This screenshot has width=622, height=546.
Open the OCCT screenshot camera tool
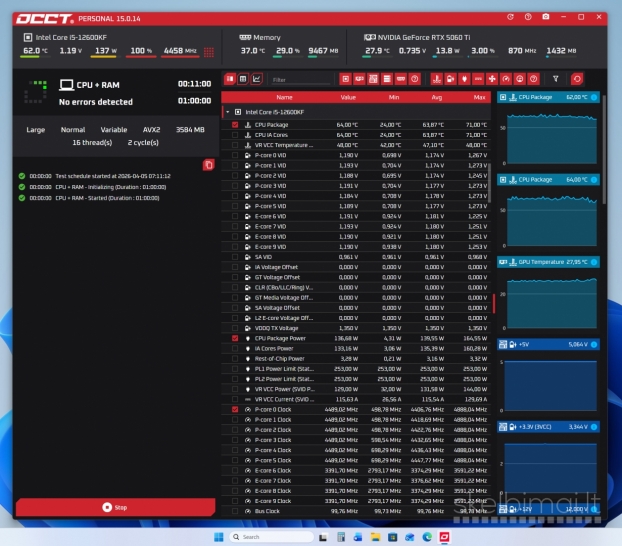click(x=546, y=17)
